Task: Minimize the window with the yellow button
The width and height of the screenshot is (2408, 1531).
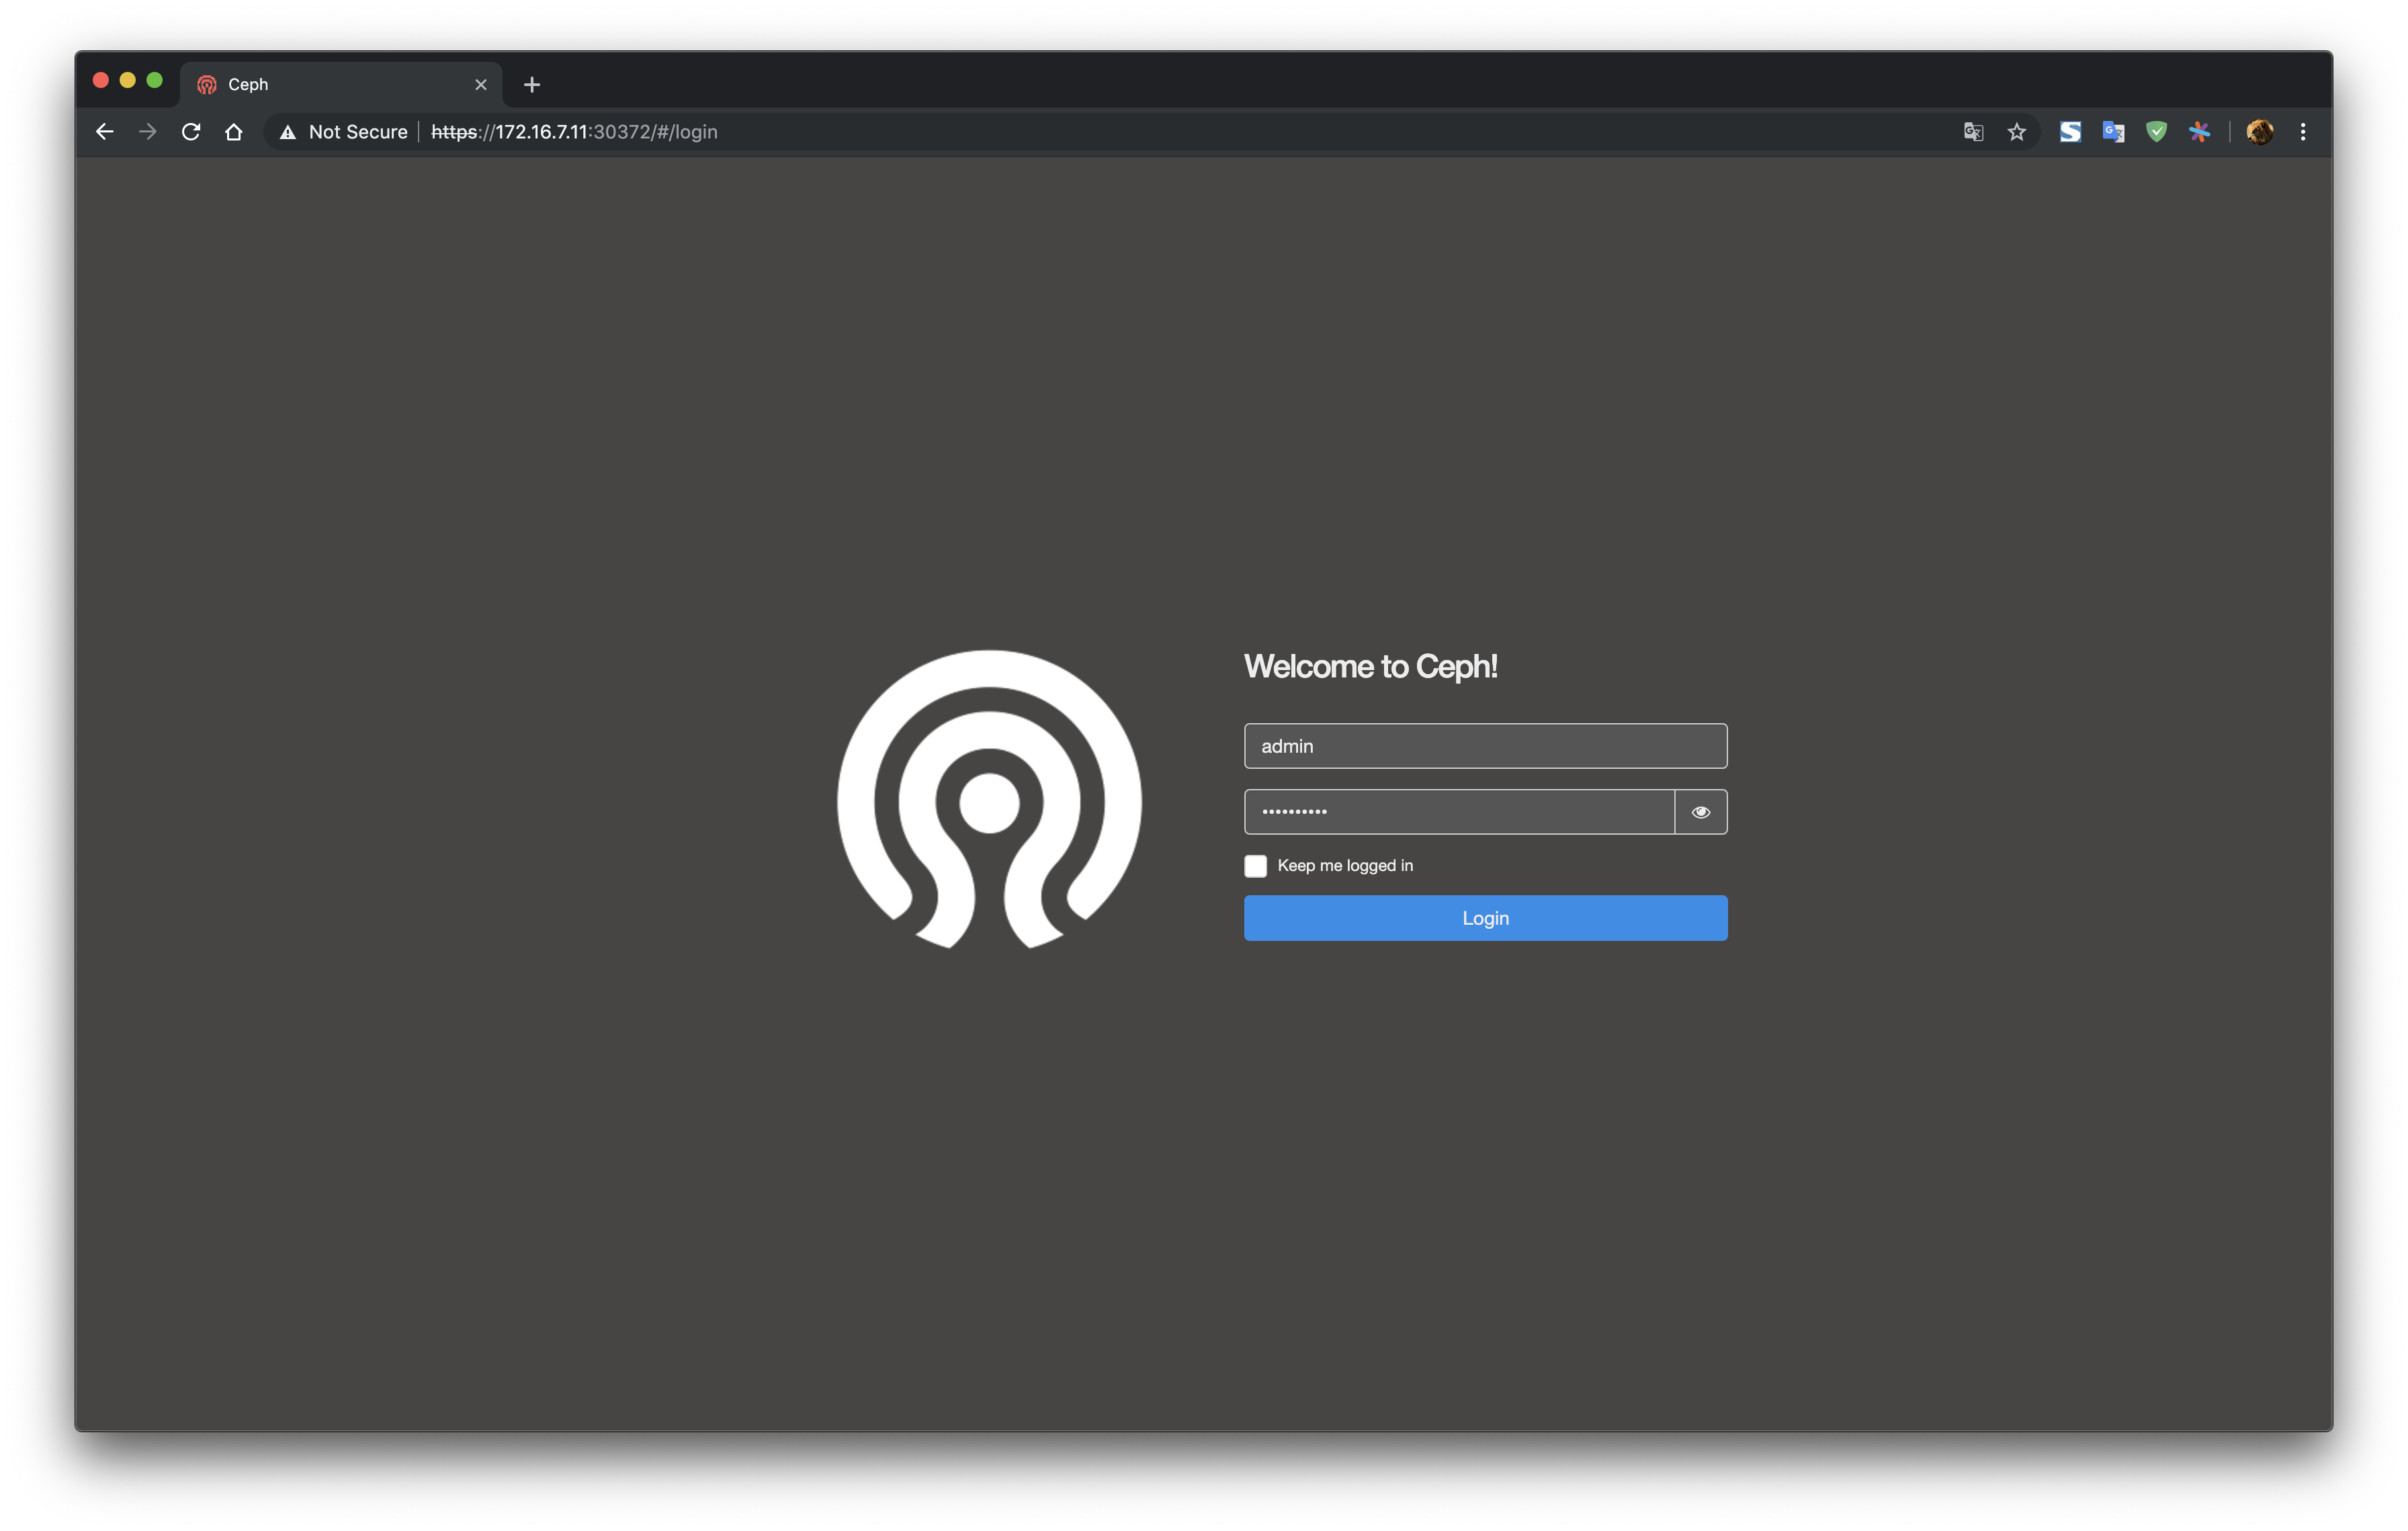Action: pyautogui.click(x=128, y=80)
